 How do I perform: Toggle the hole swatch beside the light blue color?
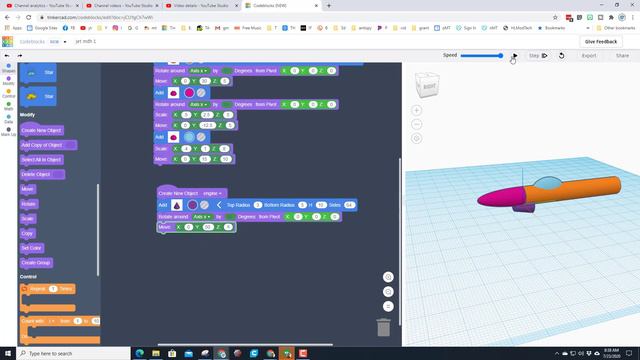(x=201, y=137)
